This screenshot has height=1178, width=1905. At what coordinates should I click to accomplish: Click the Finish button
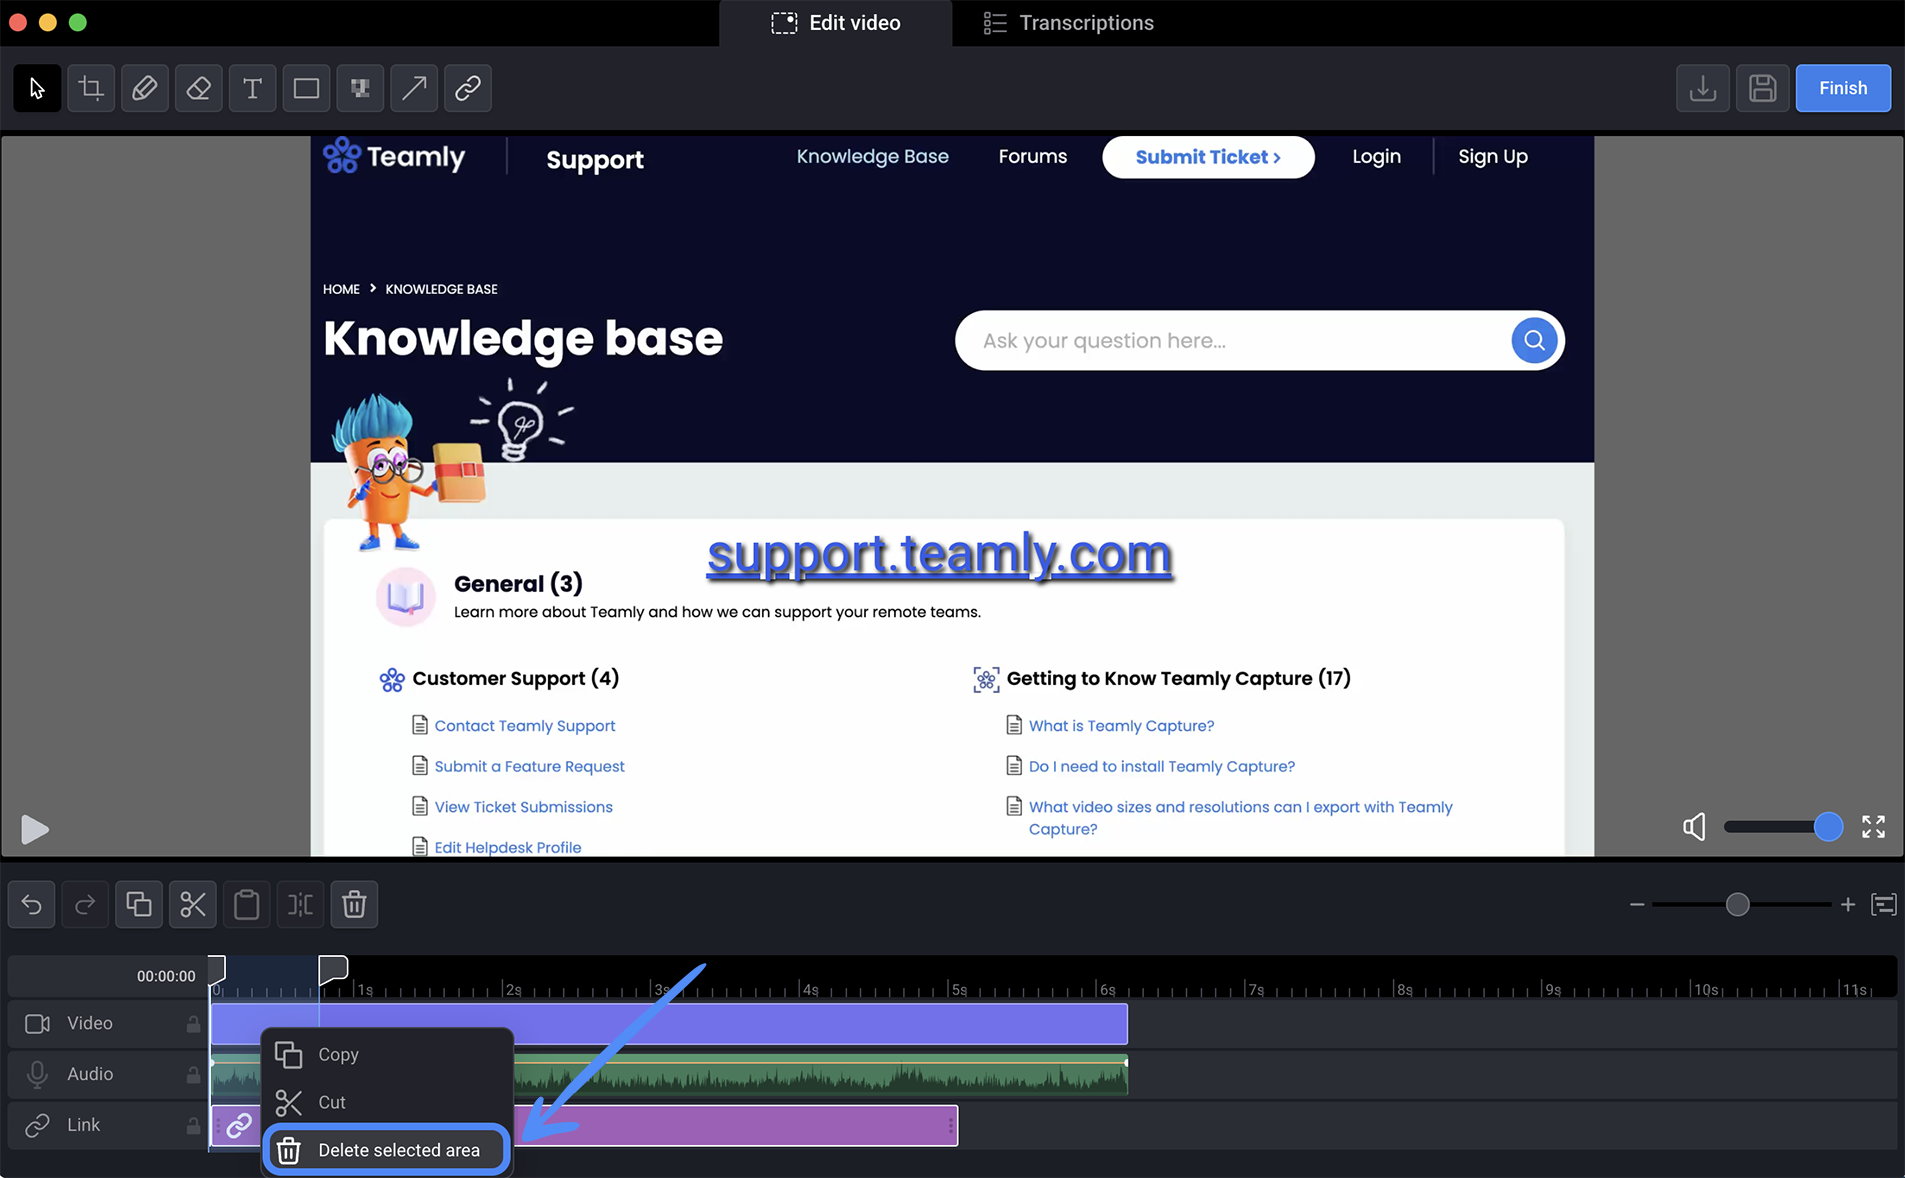[1843, 88]
